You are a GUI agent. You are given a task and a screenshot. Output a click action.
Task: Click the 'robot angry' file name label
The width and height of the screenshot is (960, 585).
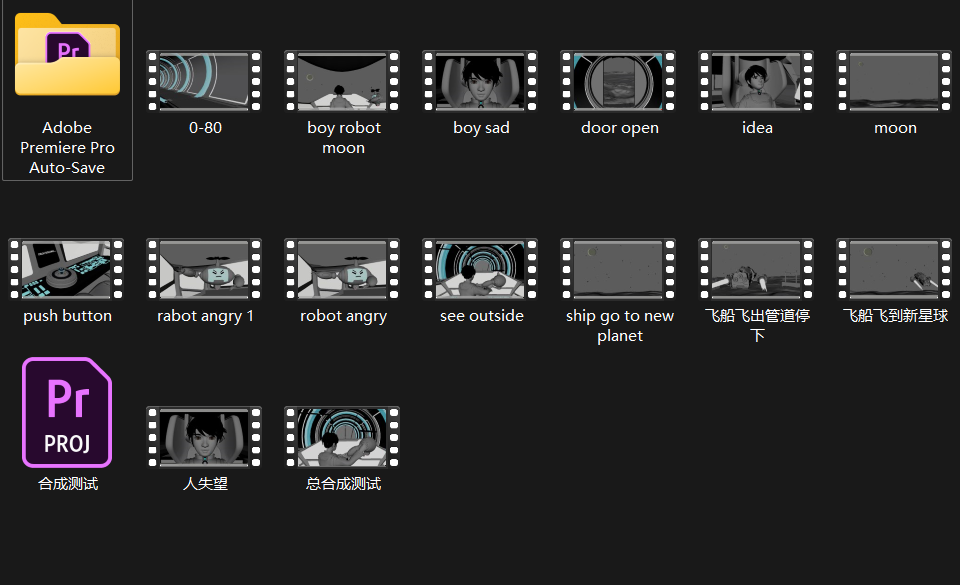click(343, 316)
